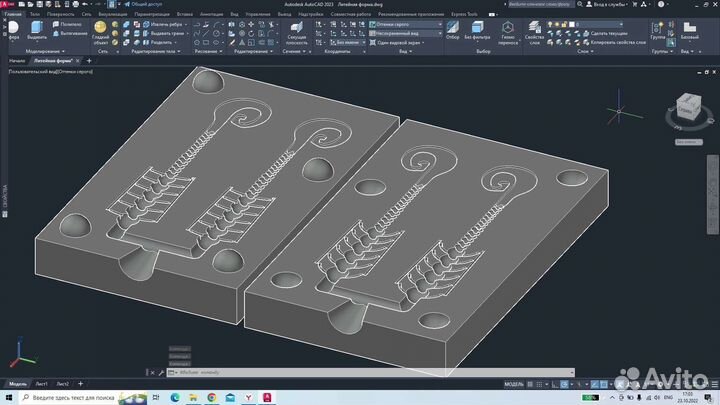Click the Без фильтра selection filter icon
The image size is (720, 405).
point(477,30)
